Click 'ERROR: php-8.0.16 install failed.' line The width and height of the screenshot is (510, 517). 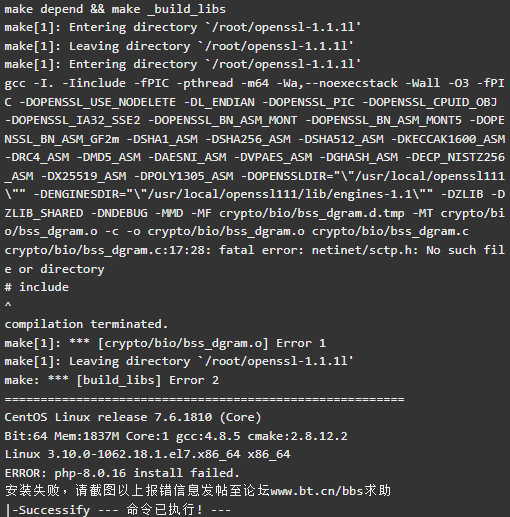pos(122,473)
